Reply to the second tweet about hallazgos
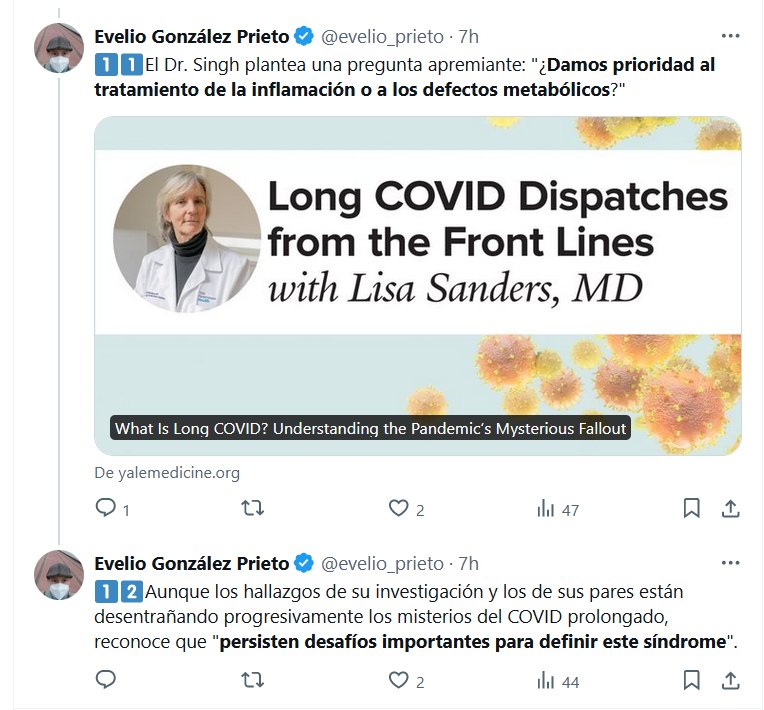764x710 pixels. (x=106, y=681)
